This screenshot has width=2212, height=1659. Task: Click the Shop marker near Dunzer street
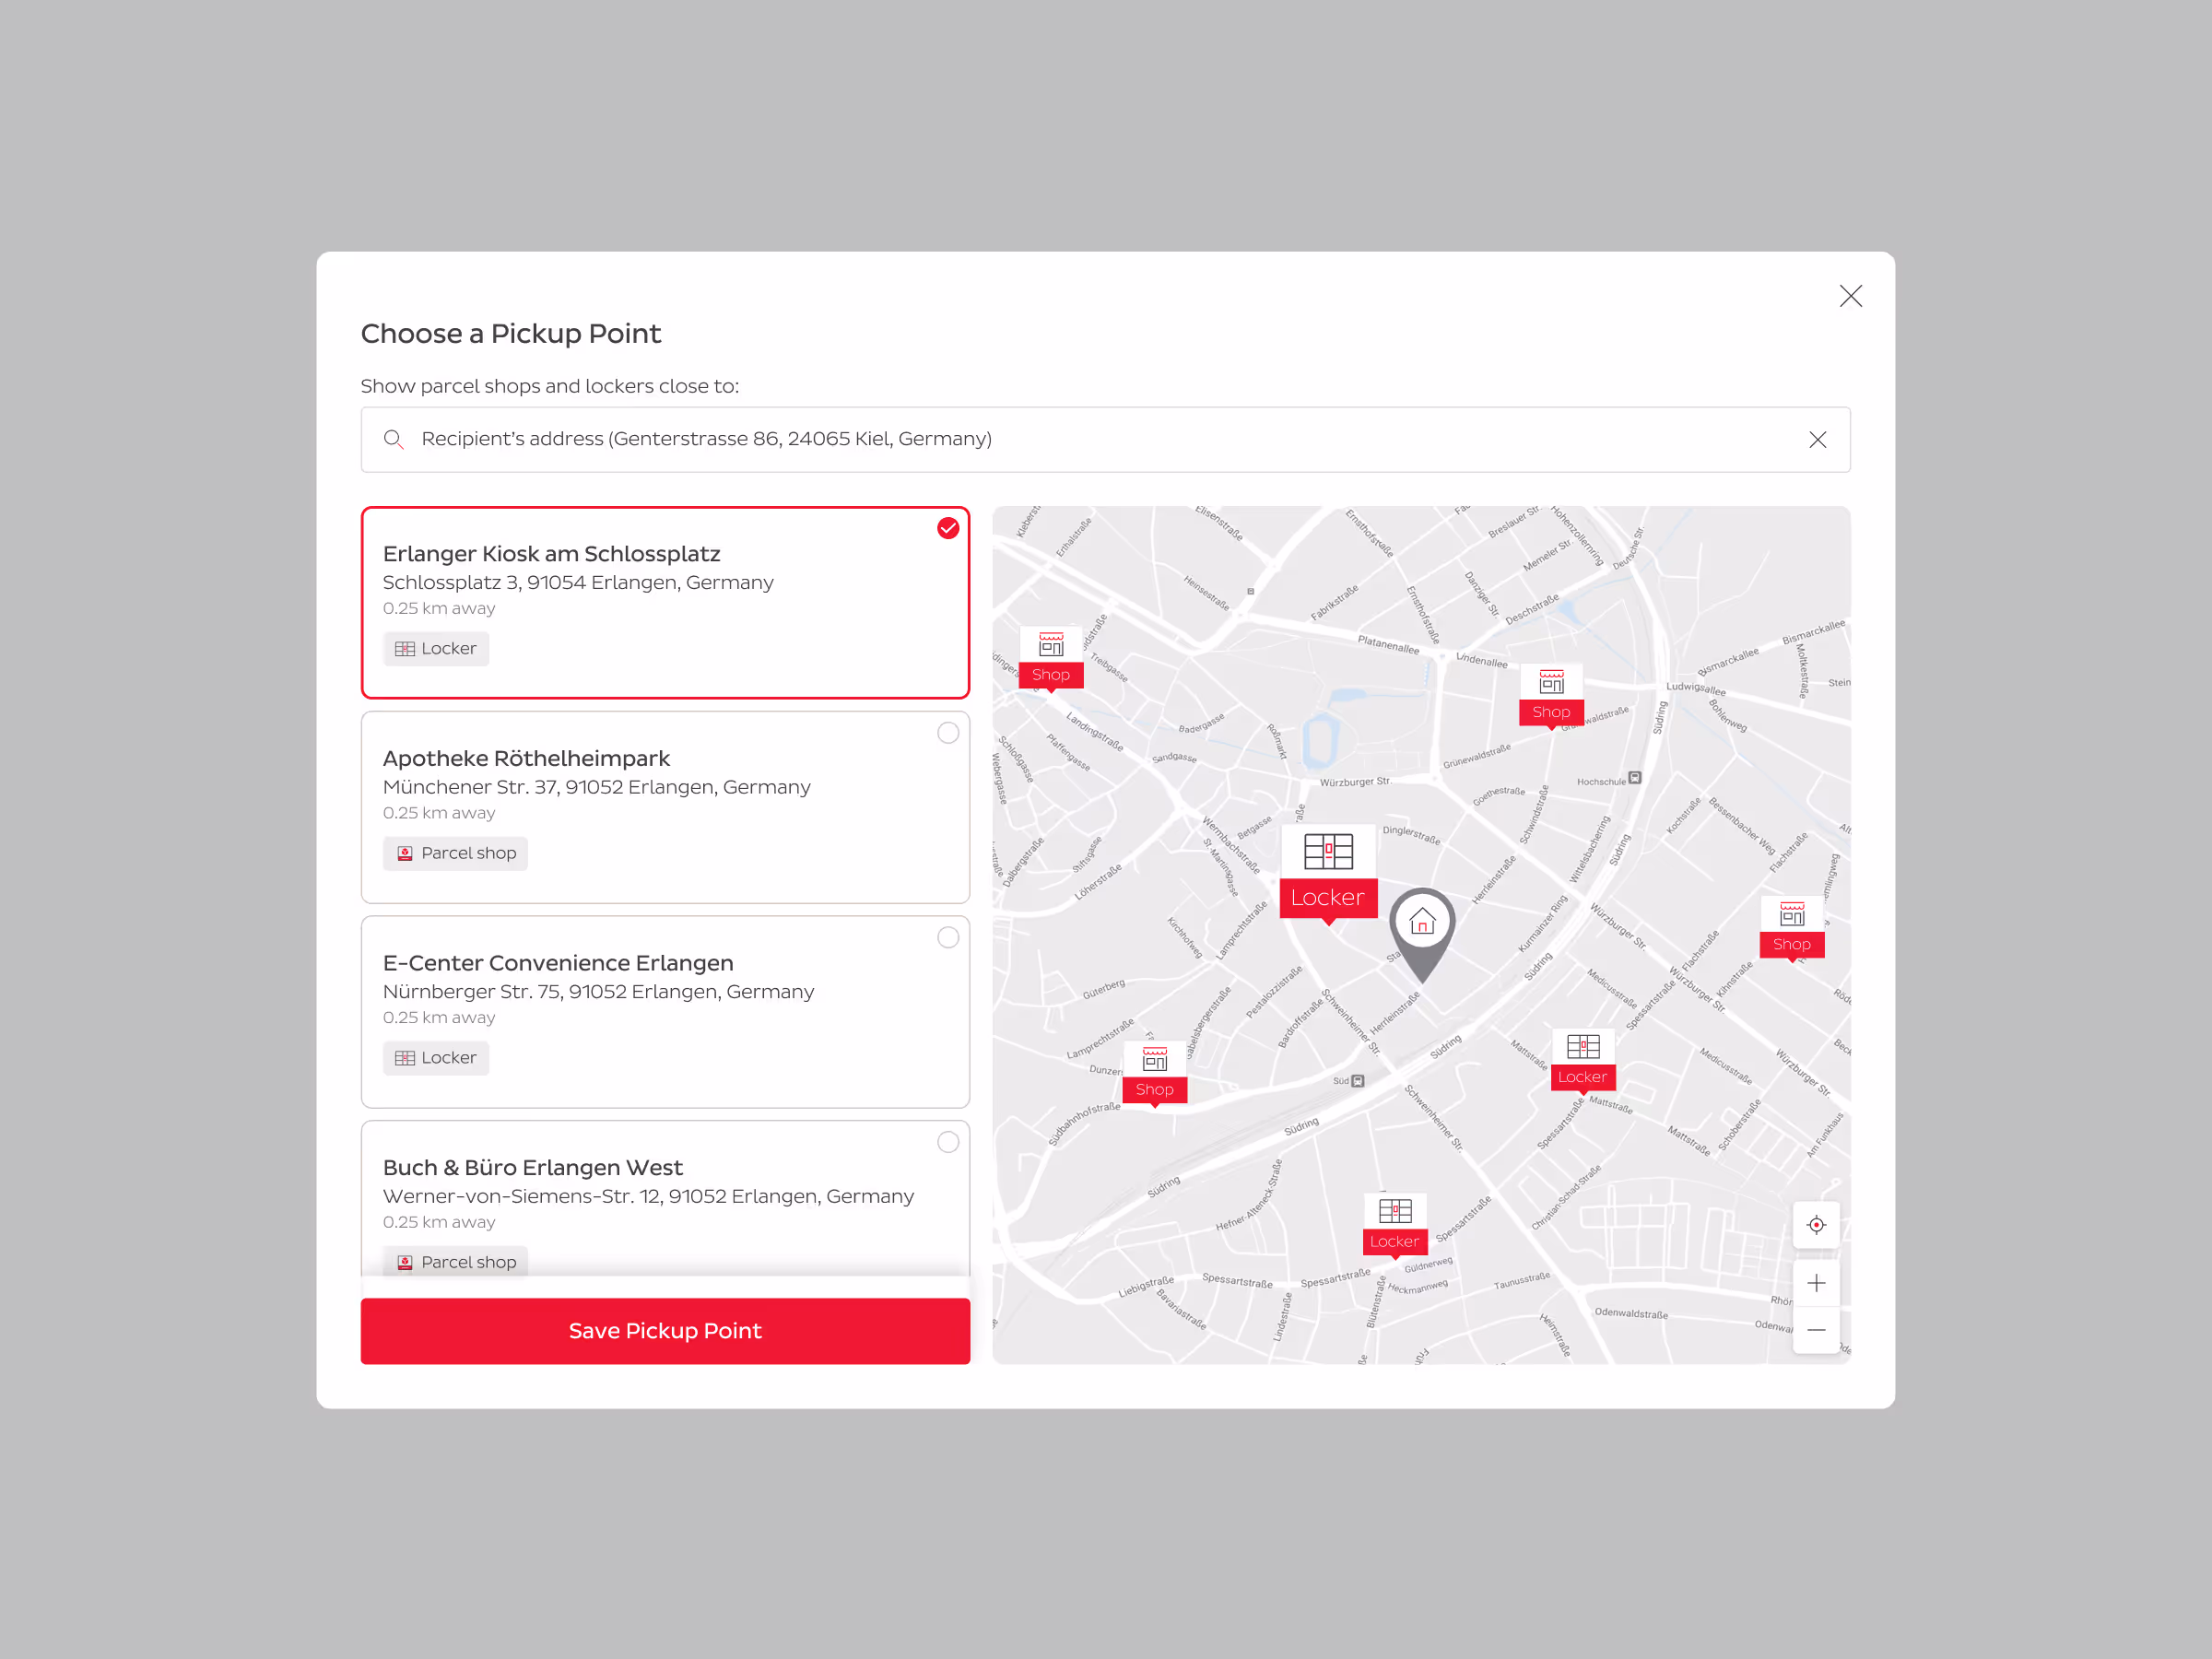click(1154, 1073)
